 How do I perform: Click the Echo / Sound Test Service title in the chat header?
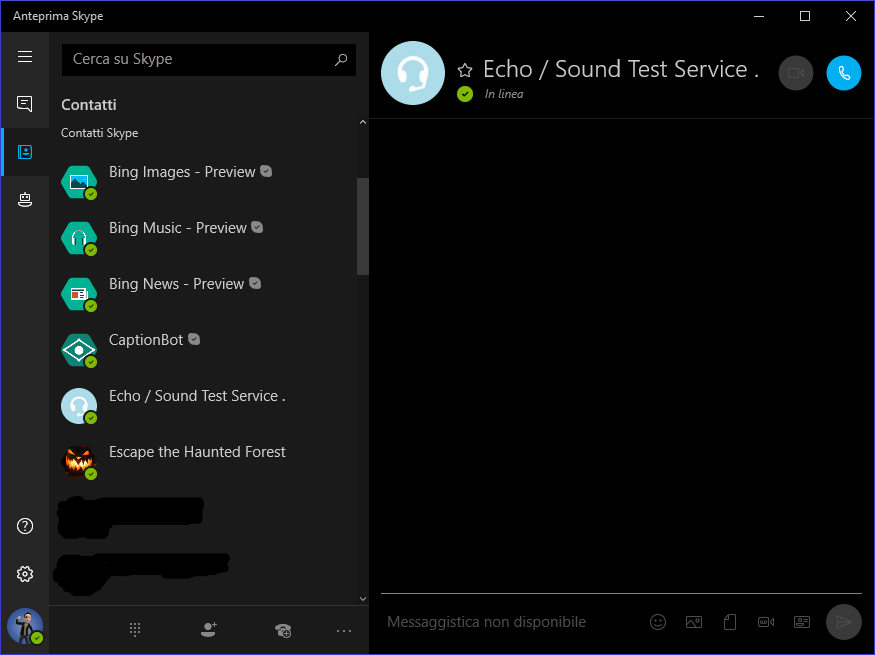click(x=621, y=69)
